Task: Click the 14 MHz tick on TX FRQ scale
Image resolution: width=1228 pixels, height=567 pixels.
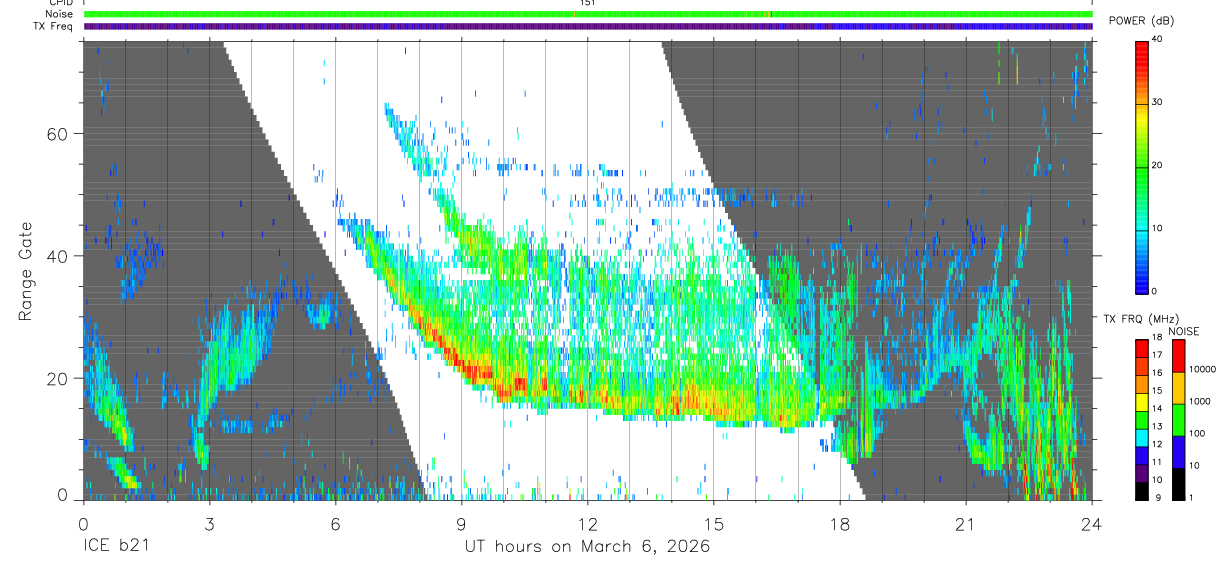Action: tap(1158, 408)
